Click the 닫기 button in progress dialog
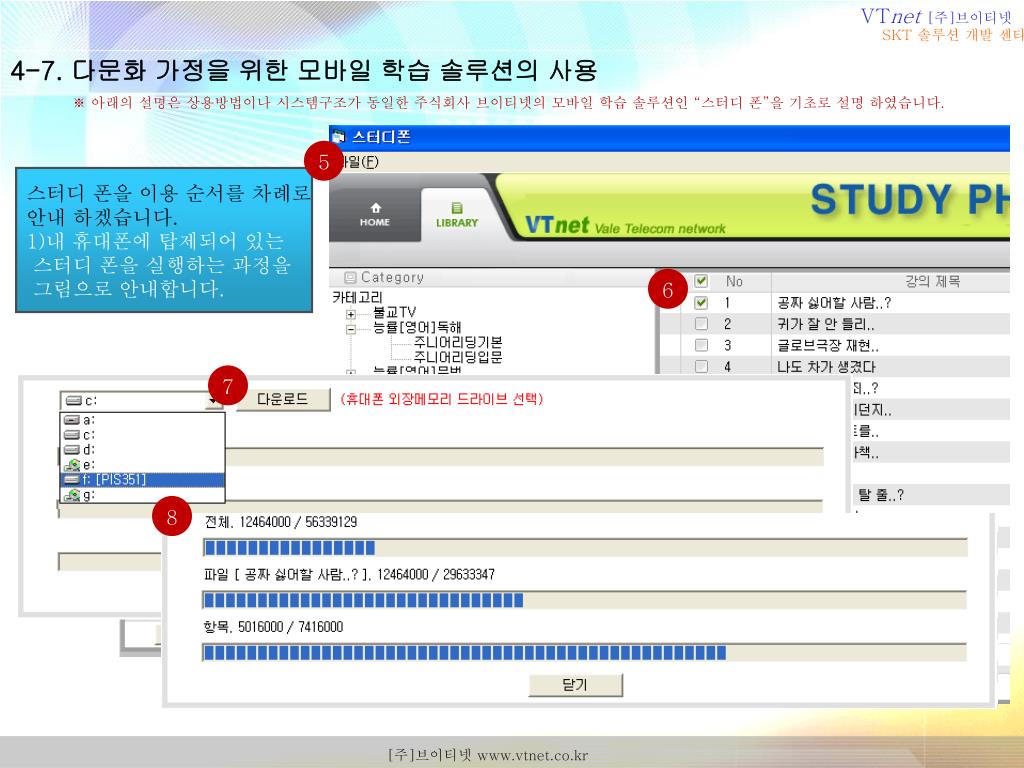This screenshot has width=1024, height=768. click(575, 685)
